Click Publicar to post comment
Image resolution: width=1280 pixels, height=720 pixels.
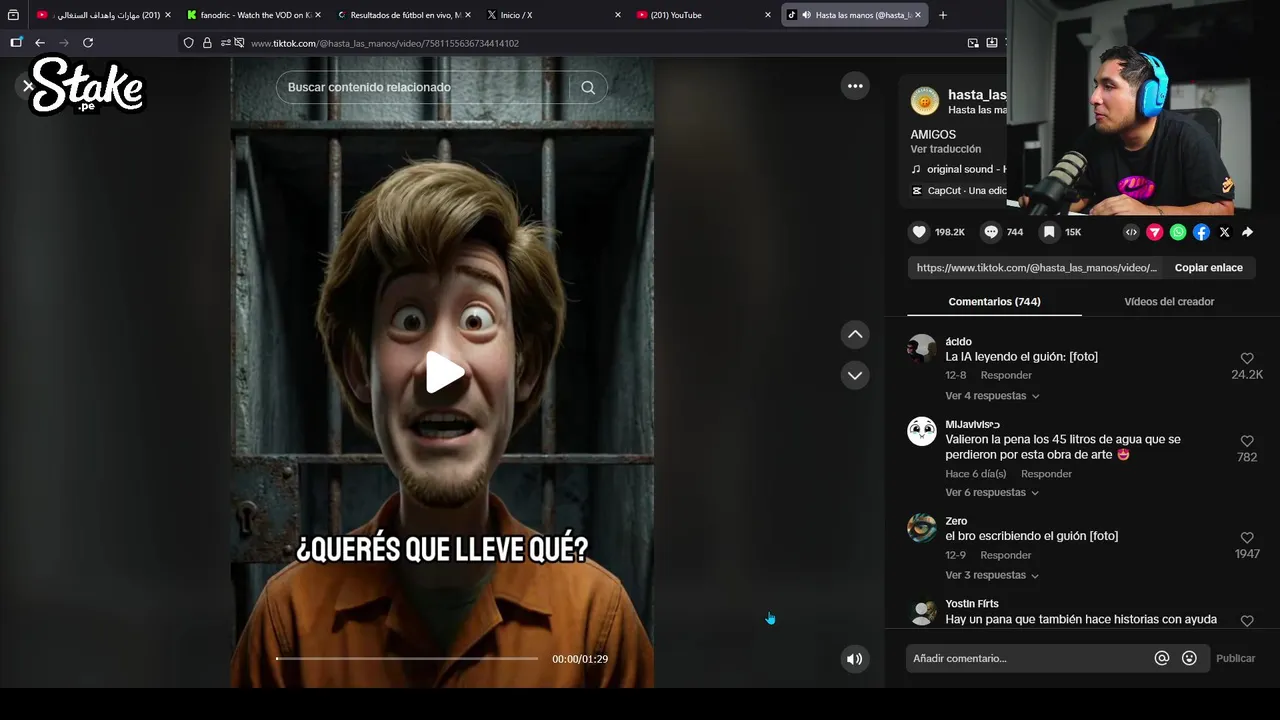1235,658
